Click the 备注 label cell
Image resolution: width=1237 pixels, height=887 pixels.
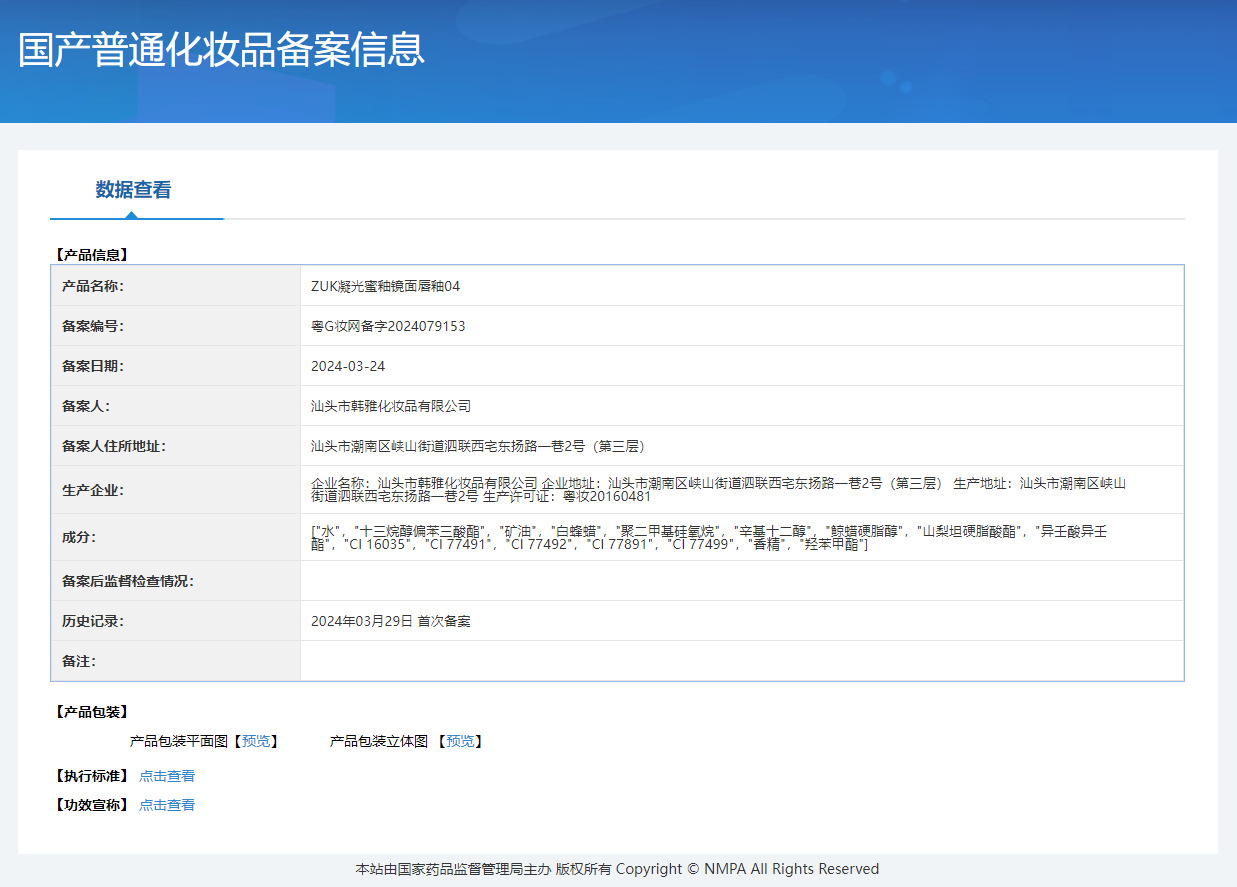click(176, 661)
